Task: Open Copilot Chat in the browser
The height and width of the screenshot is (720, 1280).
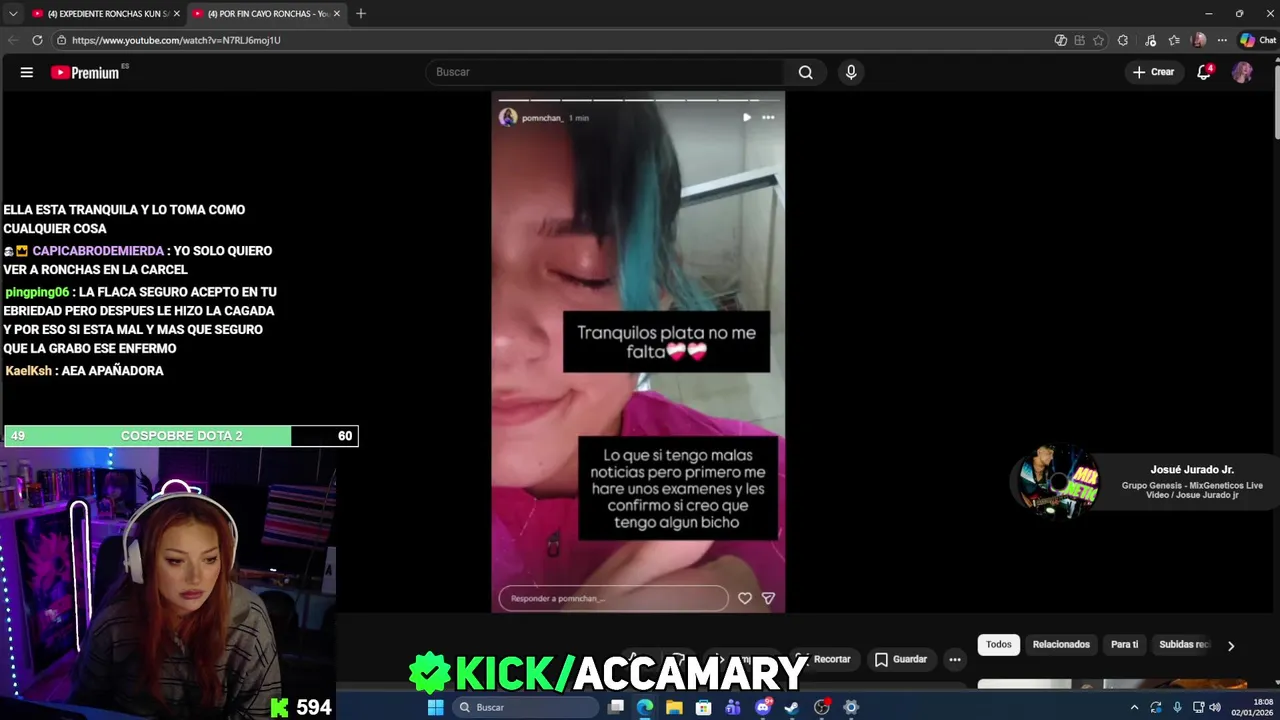Action: tap(1258, 40)
